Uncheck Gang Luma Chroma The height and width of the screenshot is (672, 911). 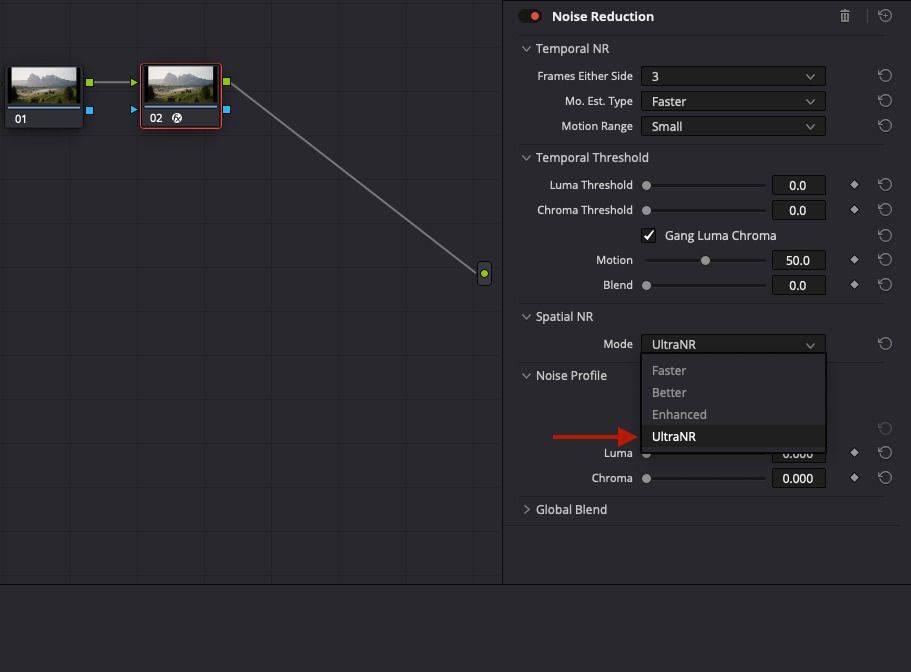point(648,235)
